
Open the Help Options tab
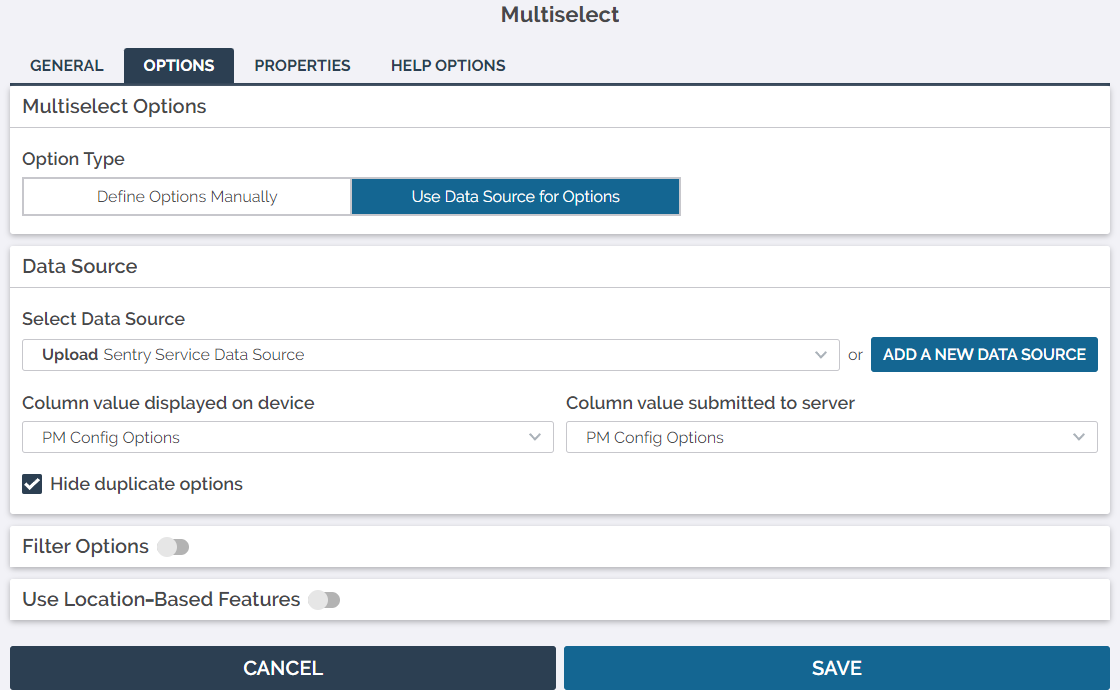point(448,66)
